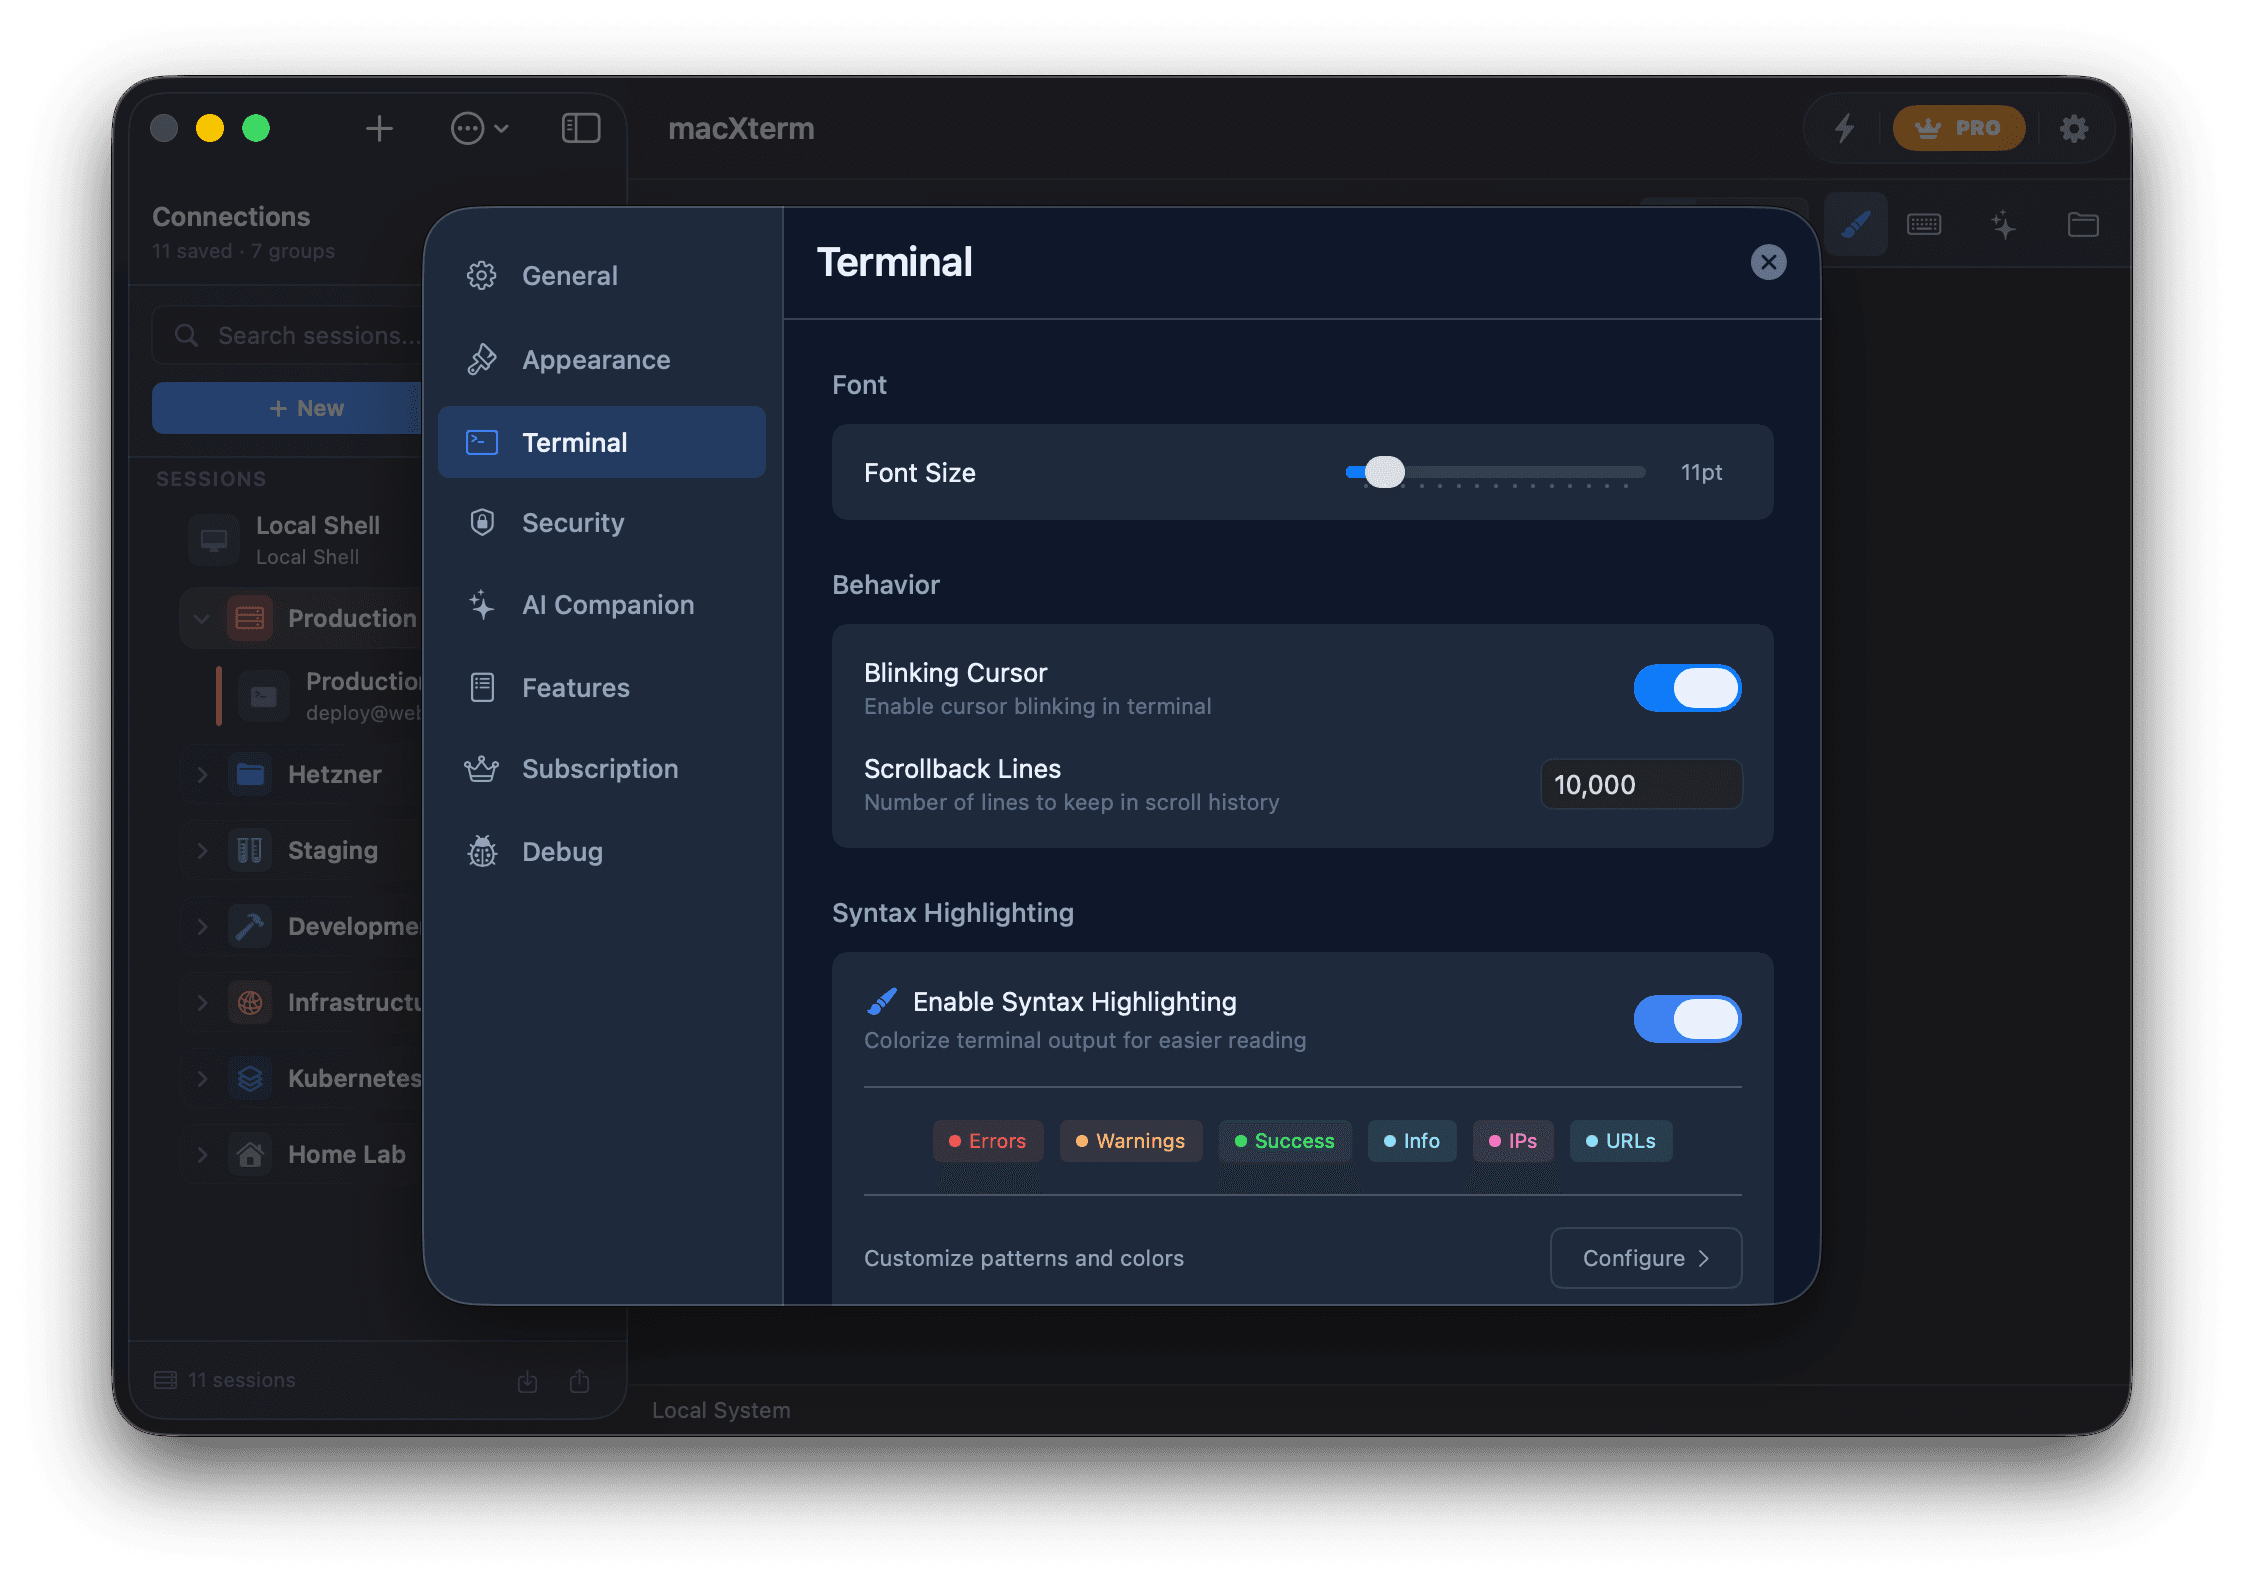
Task: Click the Local System status label
Action: pyautogui.click(x=721, y=1410)
